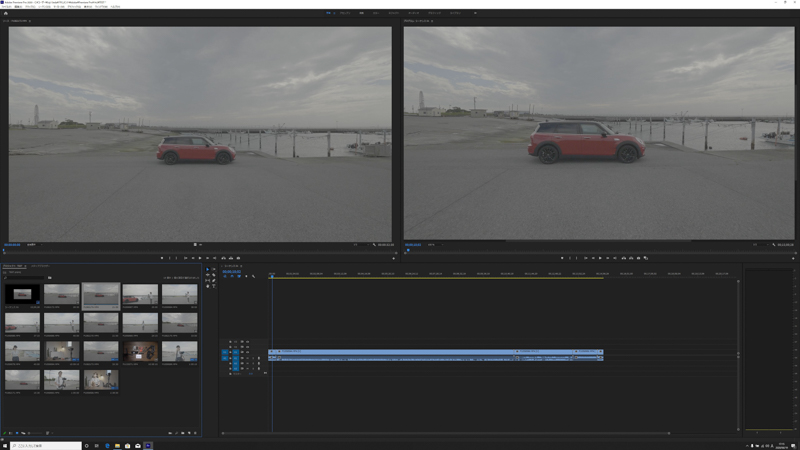Open the Clip menu

(x=30, y=7)
